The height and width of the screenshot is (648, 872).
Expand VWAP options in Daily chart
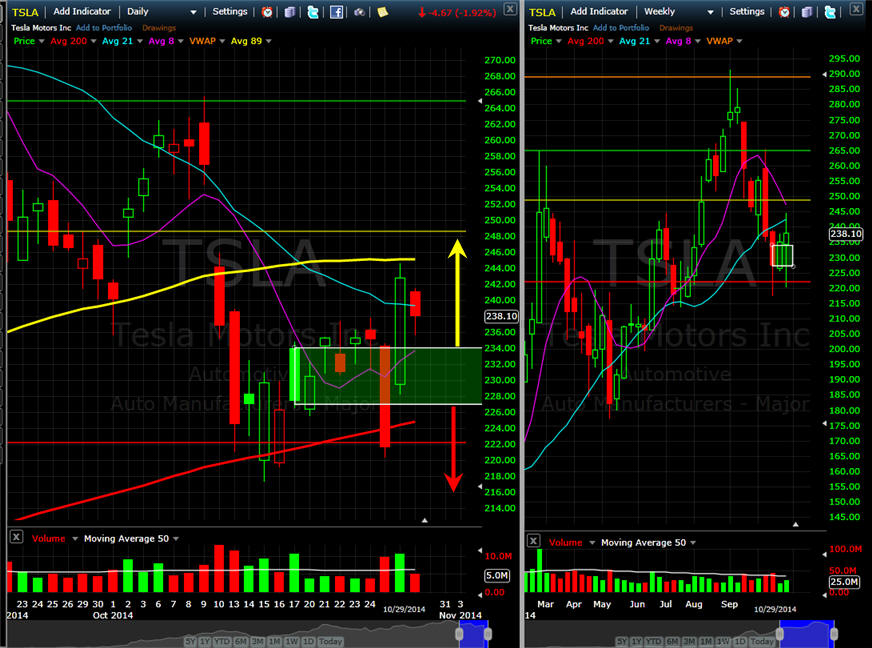click(x=222, y=41)
